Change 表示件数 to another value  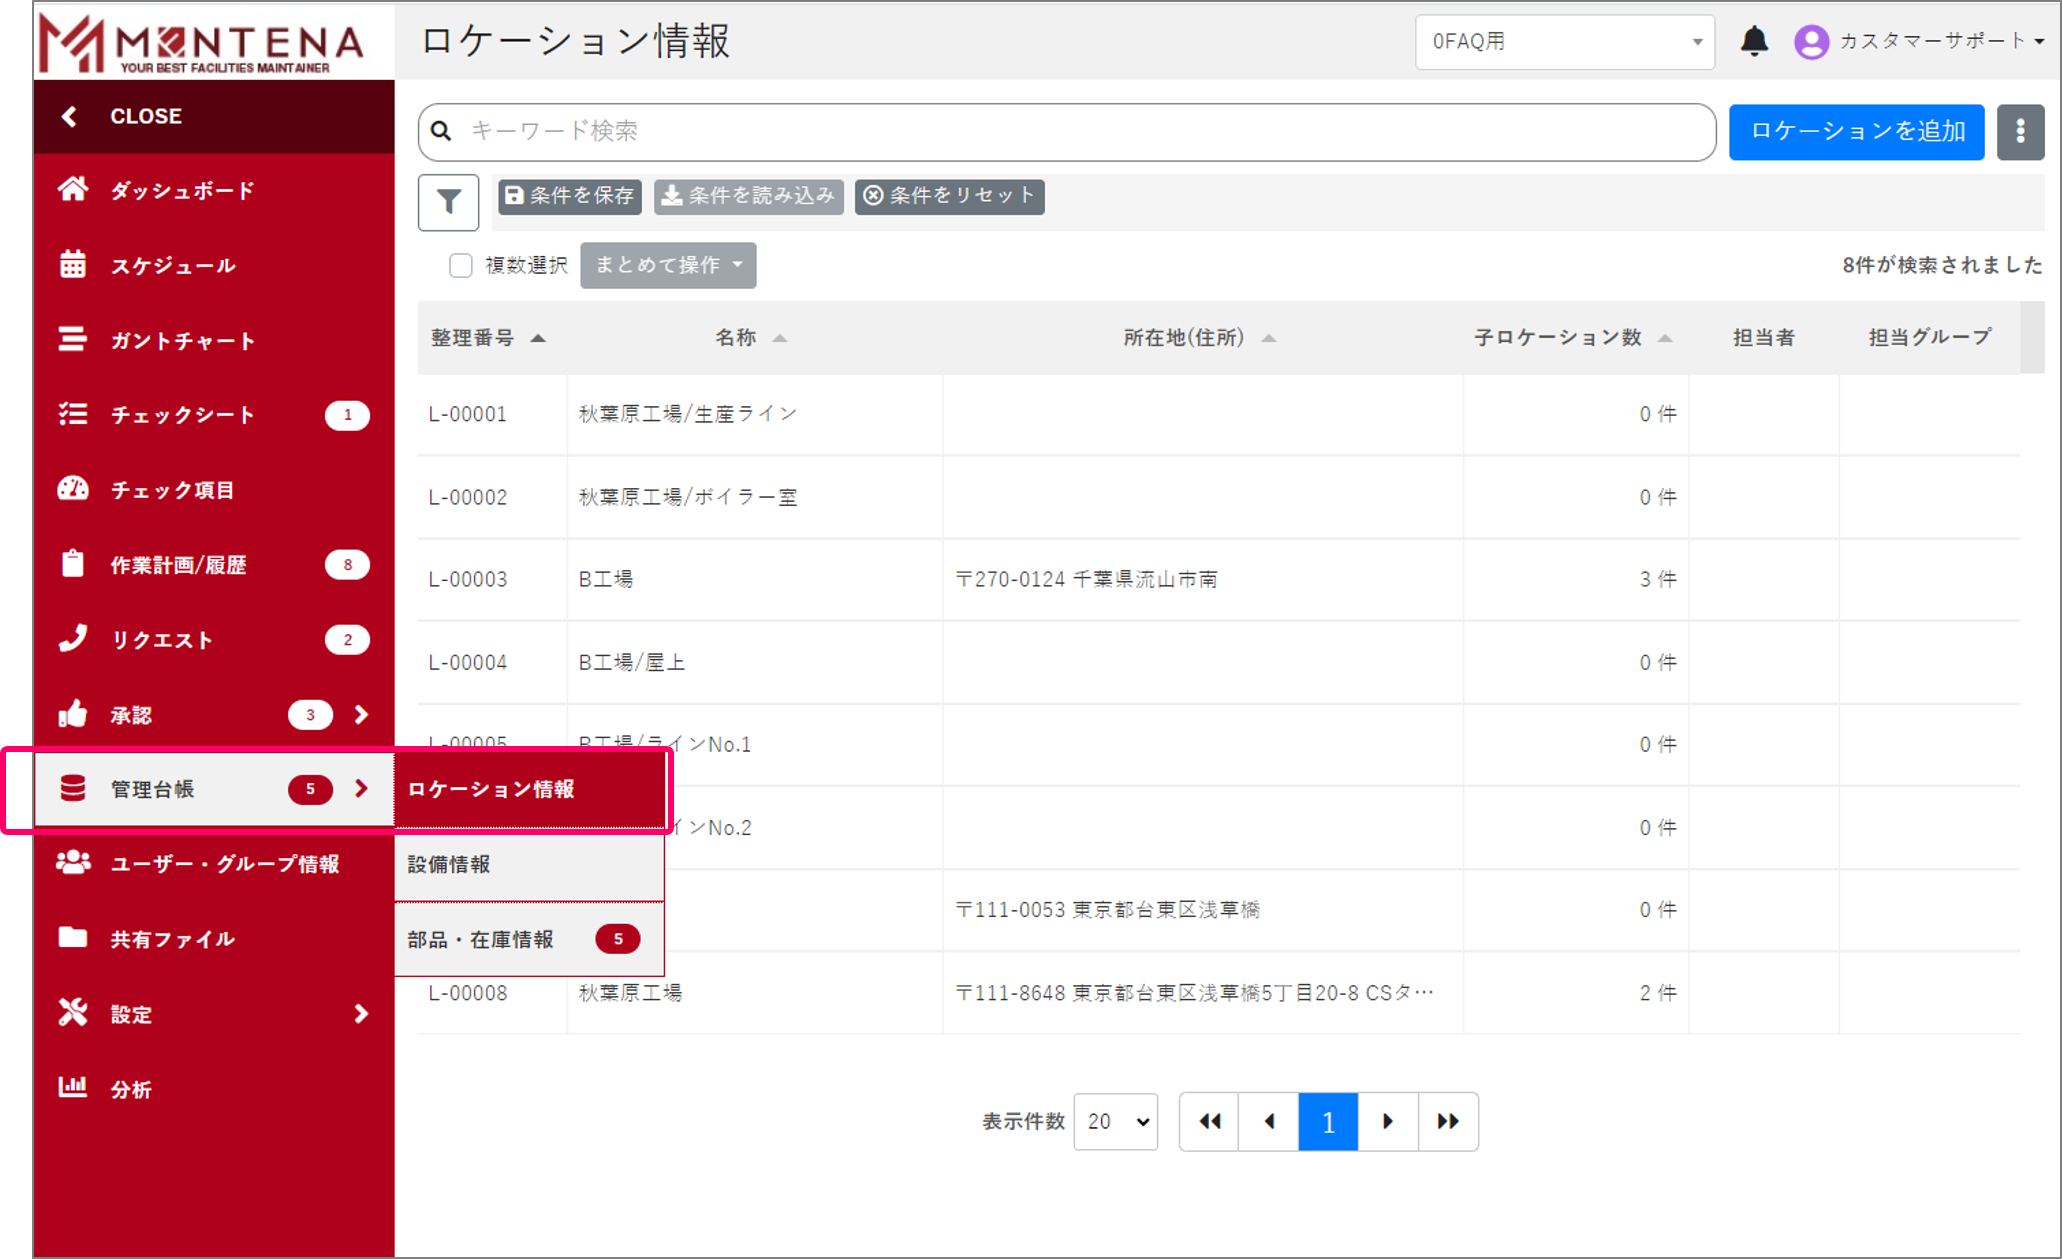[1115, 1121]
